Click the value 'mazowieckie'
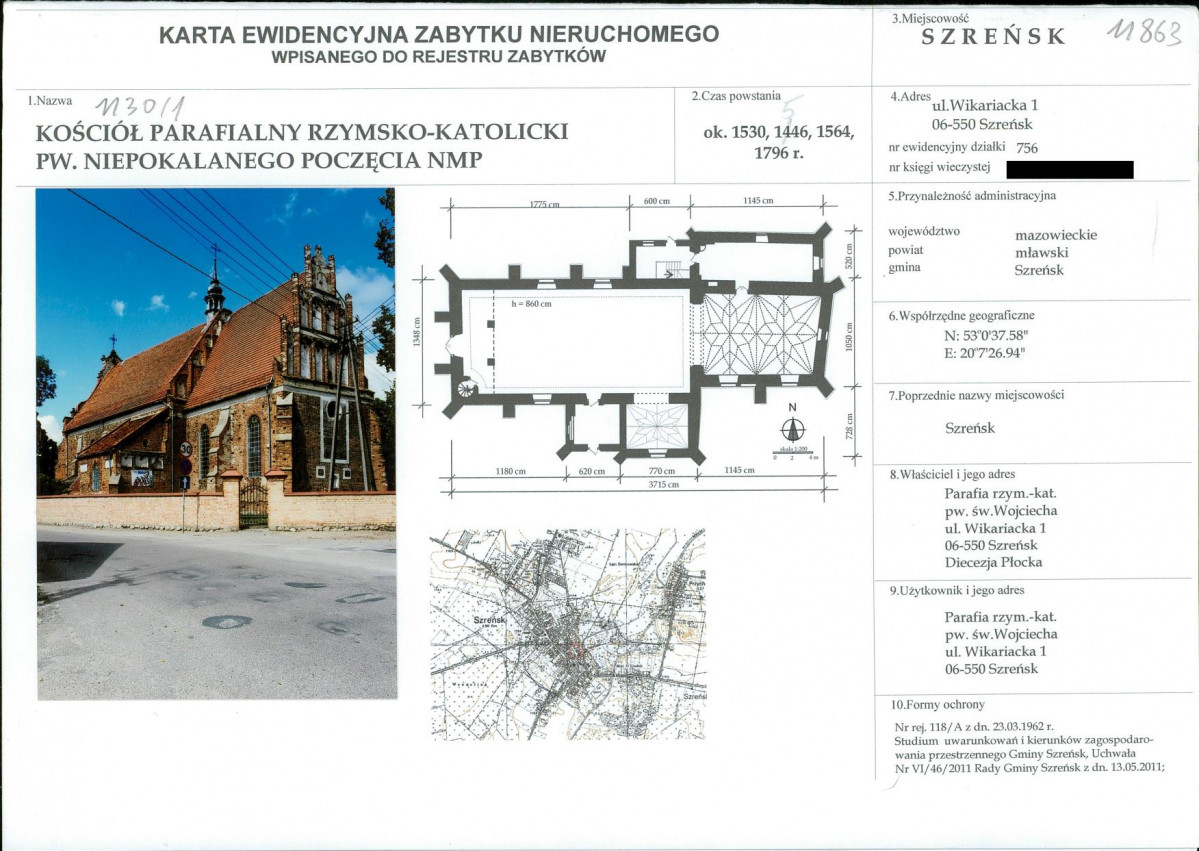Screen dimensions: 1199x851 pos(1056,235)
